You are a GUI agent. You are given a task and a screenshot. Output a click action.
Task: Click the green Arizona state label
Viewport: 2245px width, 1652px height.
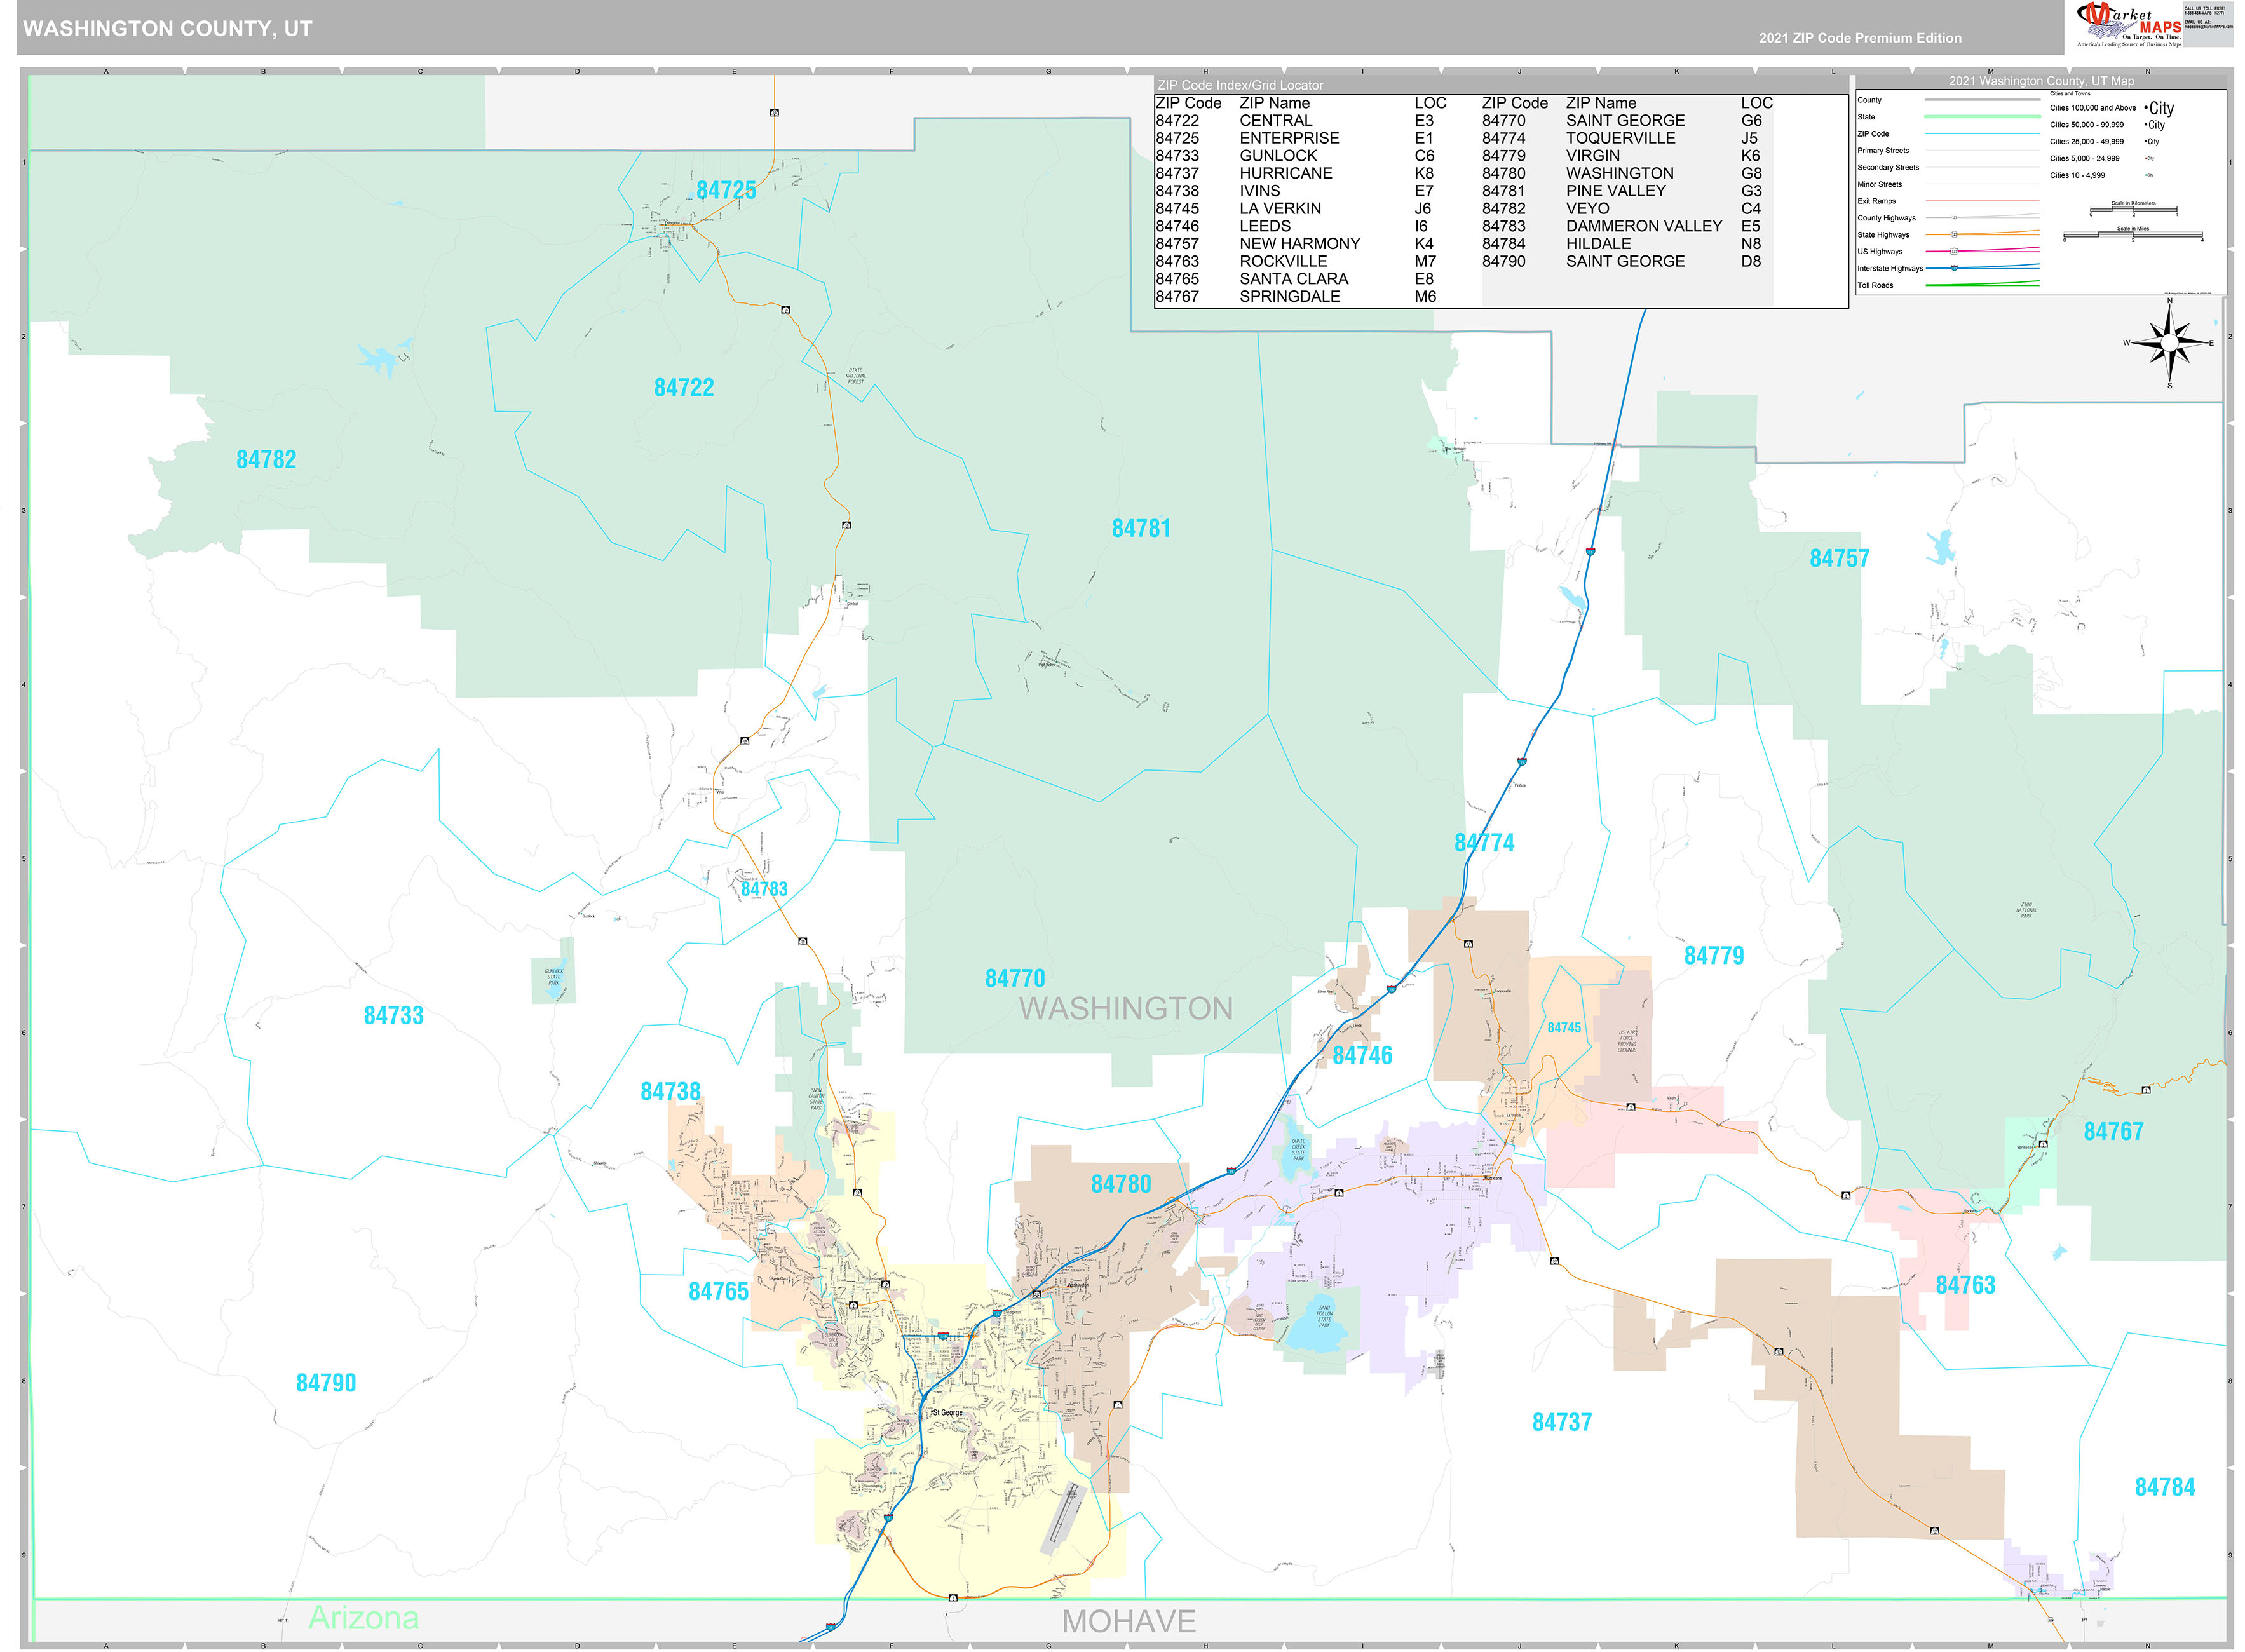click(363, 1617)
